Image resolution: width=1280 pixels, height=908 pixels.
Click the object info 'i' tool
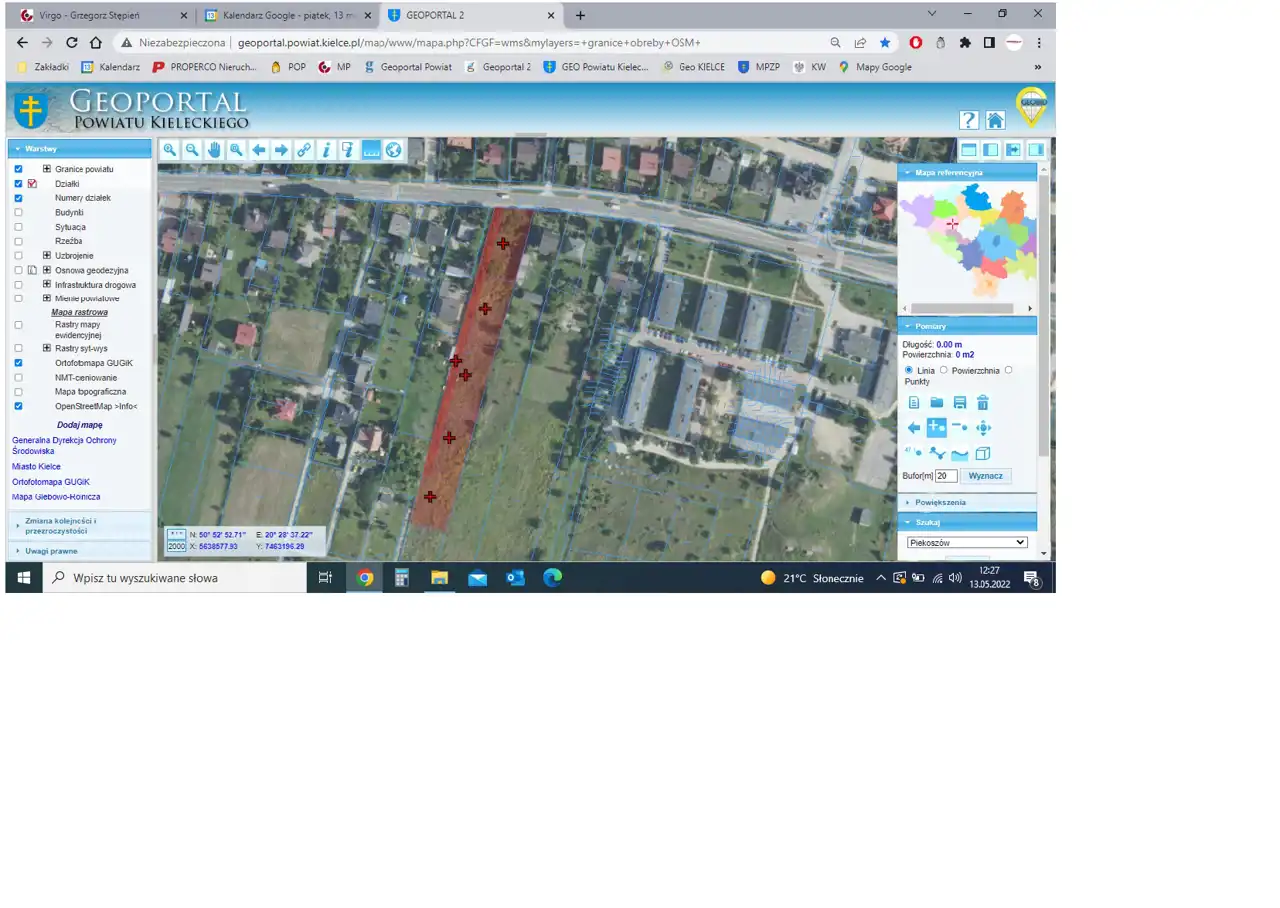tap(326, 150)
